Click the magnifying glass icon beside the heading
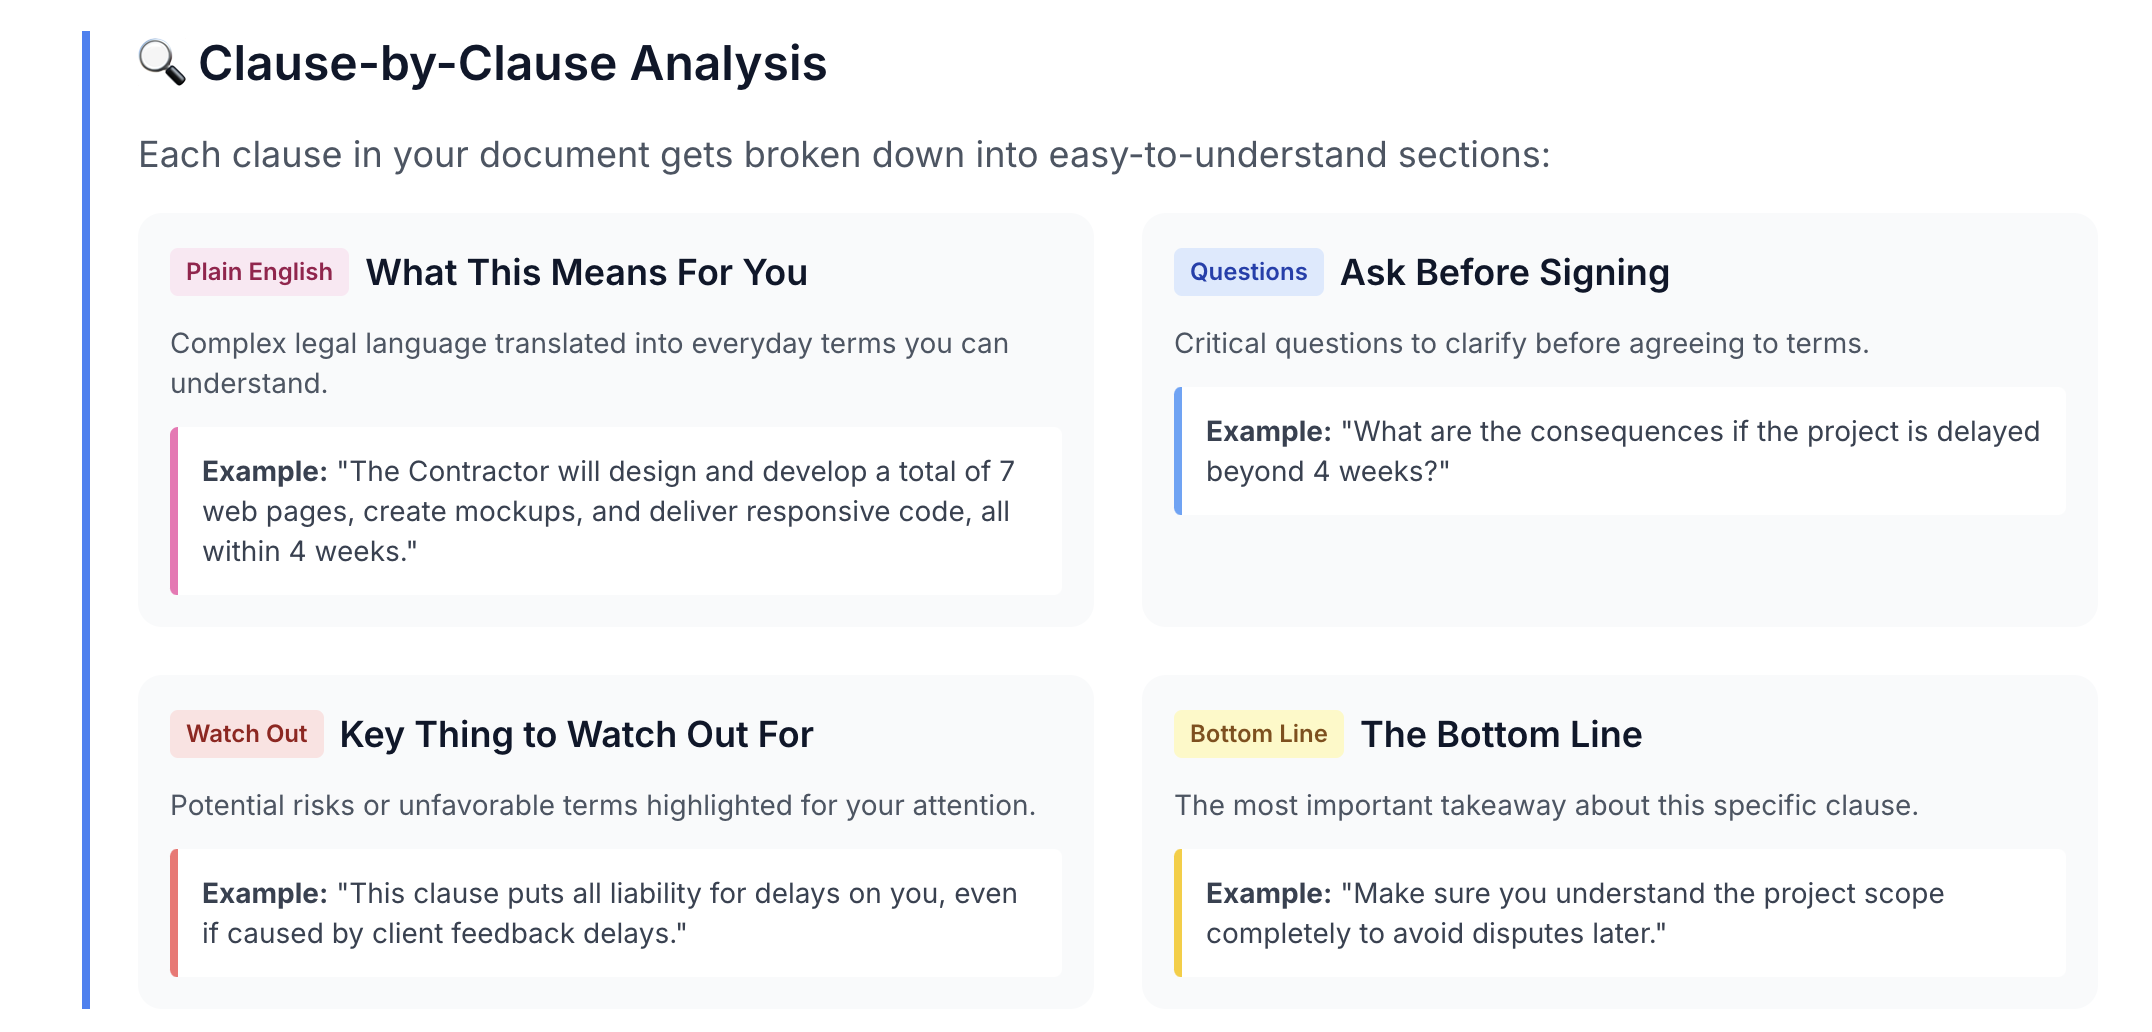Viewport: 2152px width, 1032px height. (162, 63)
